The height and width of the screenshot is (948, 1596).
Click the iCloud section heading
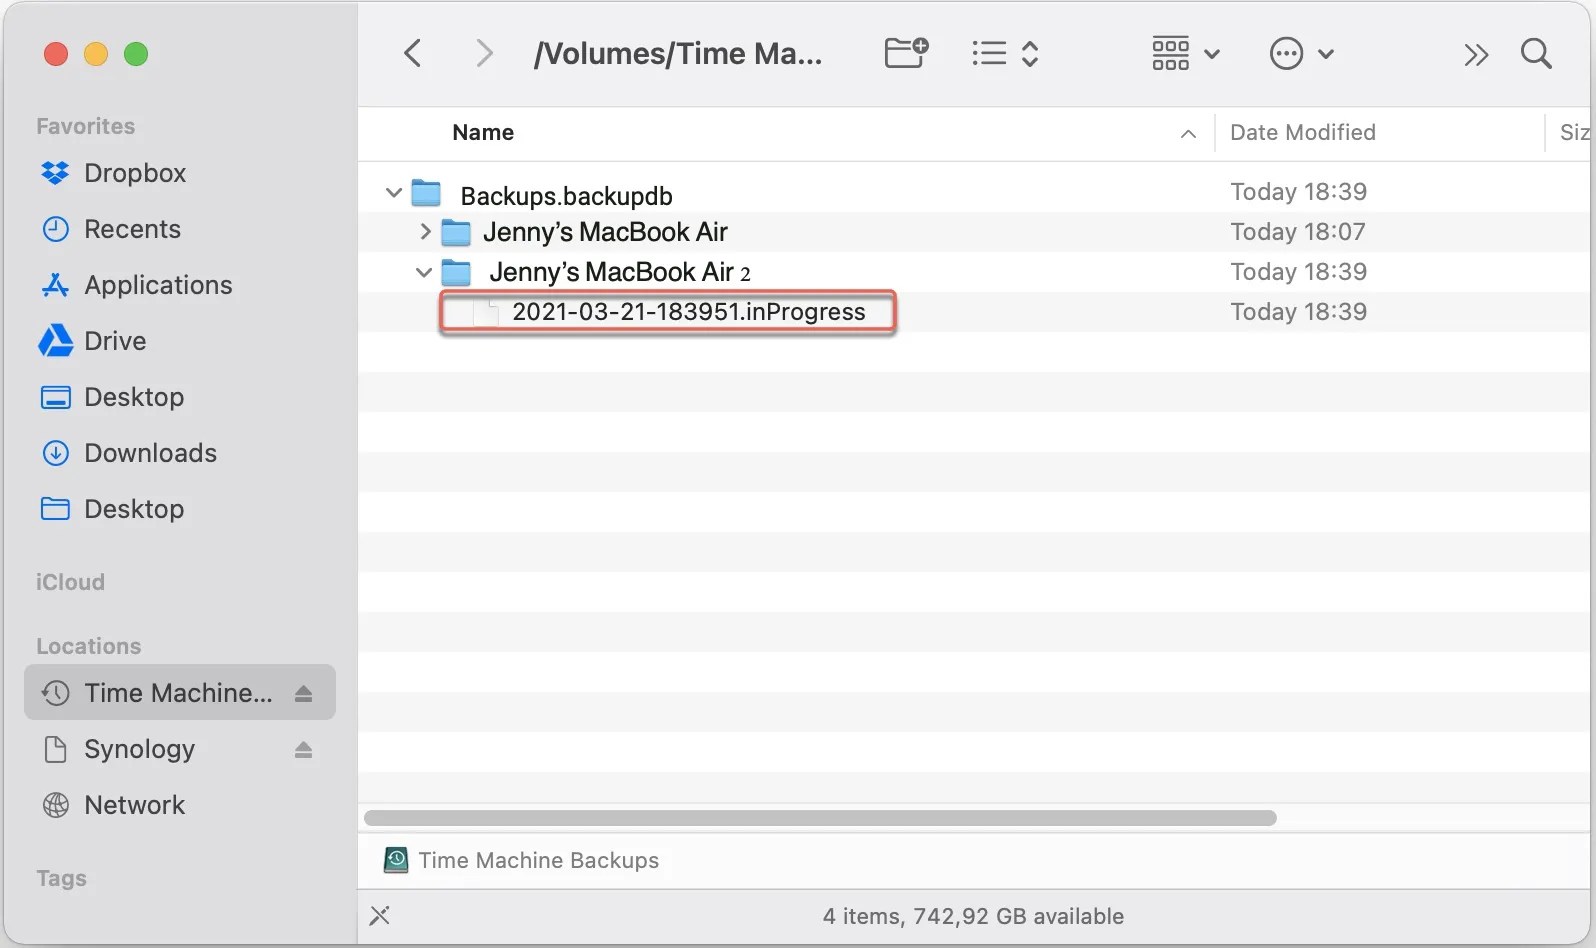[x=70, y=582]
